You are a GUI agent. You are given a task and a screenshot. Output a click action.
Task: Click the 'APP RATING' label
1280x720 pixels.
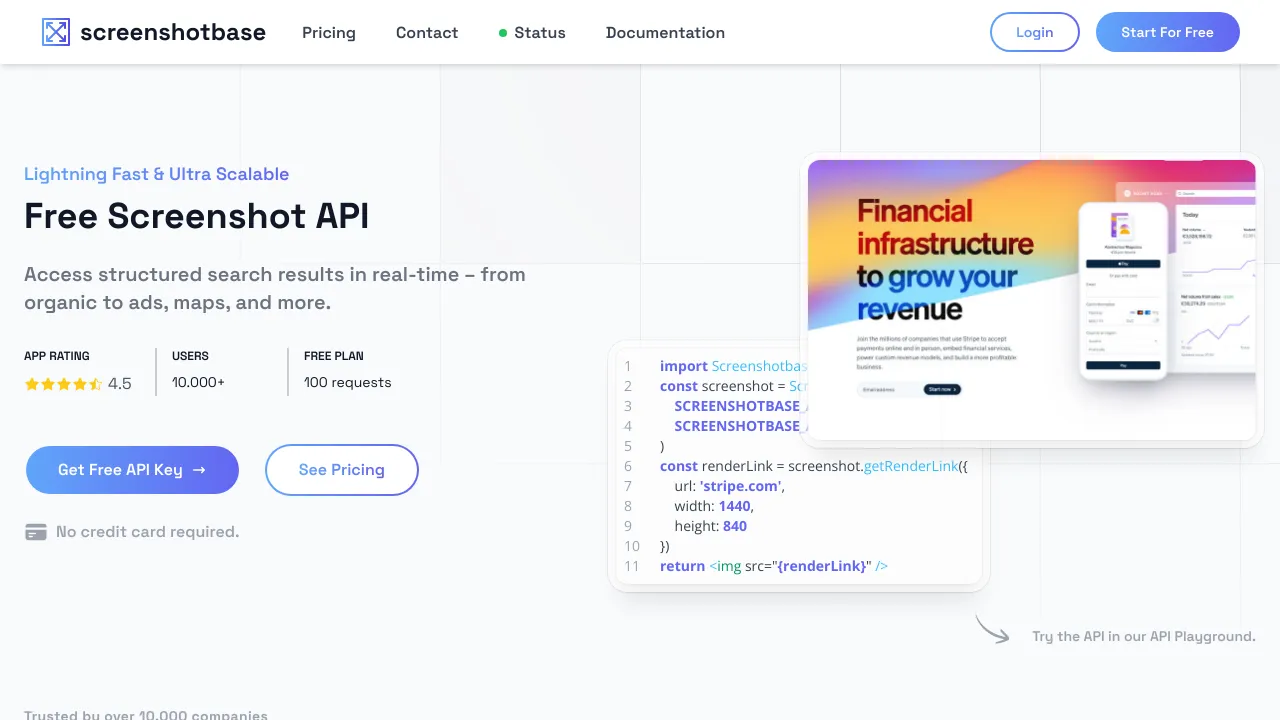[x=57, y=356]
